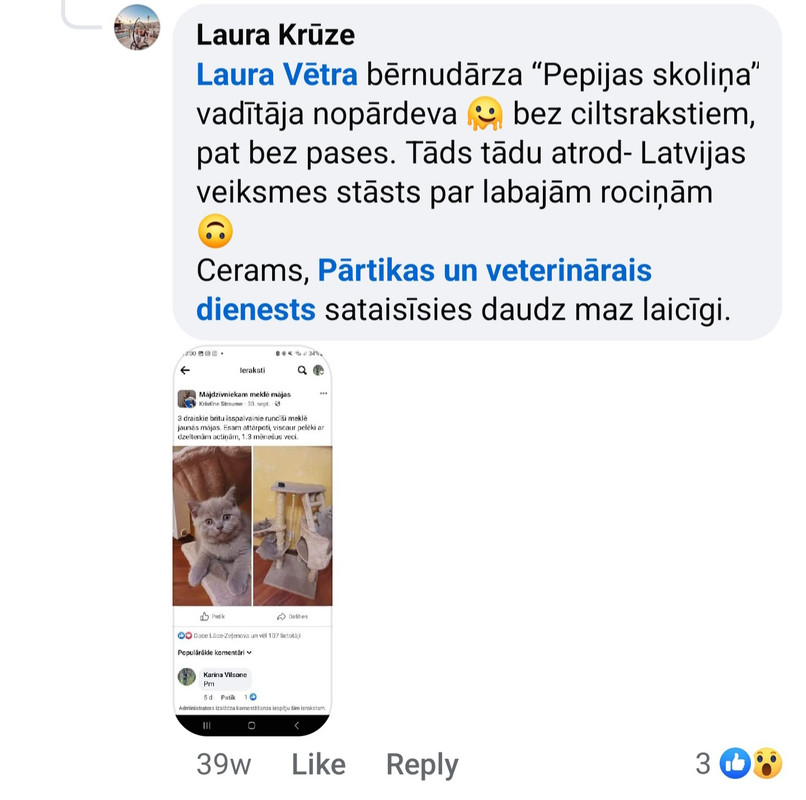This screenshot has height=800, width=806.
Task: Expand the Populārākie komentāri dropdown
Action: [x=214, y=652]
